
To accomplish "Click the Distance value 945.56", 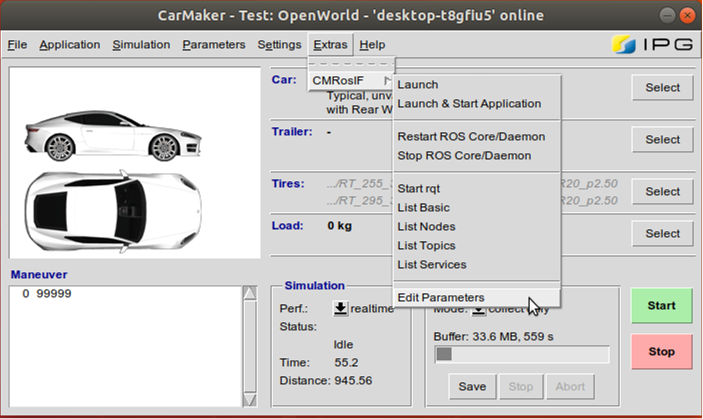I will coord(353,381).
